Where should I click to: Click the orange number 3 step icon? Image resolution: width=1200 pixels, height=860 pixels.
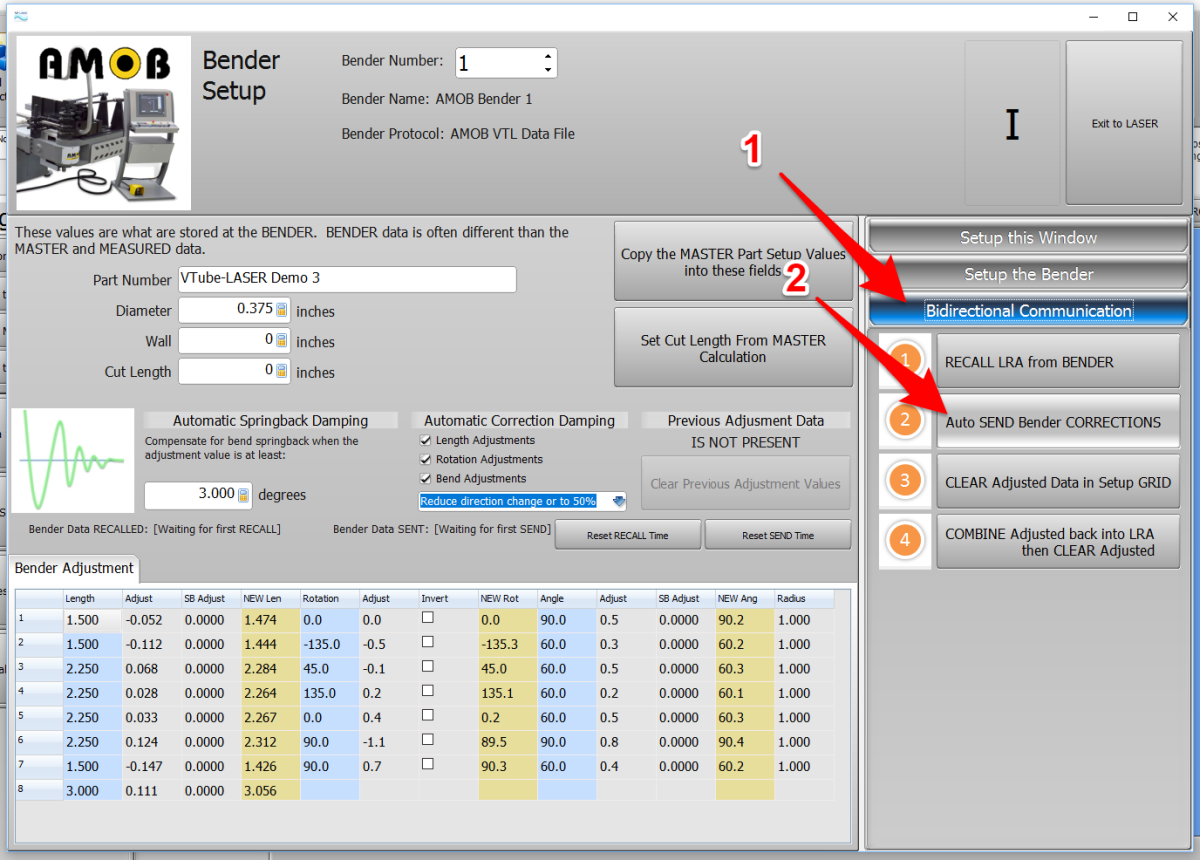click(905, 481)
